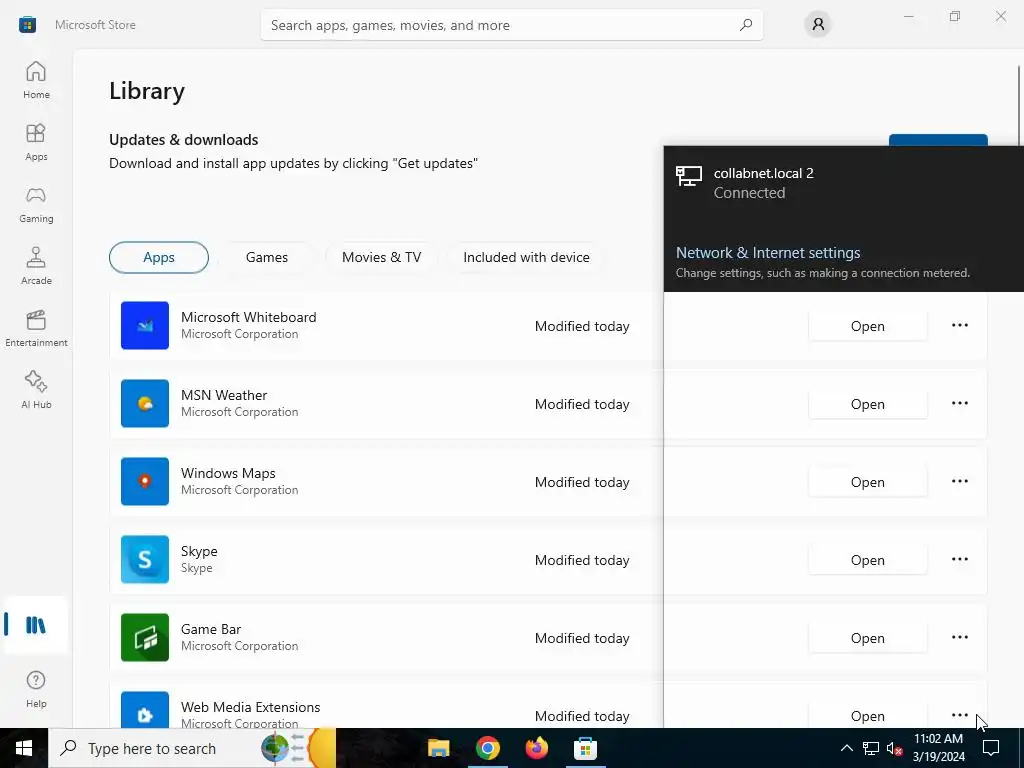Image resolution: width=1024 pixels, height=768 pixels.
Task: Launch Google Chrome from the taskbar
Action: (488, 748)
